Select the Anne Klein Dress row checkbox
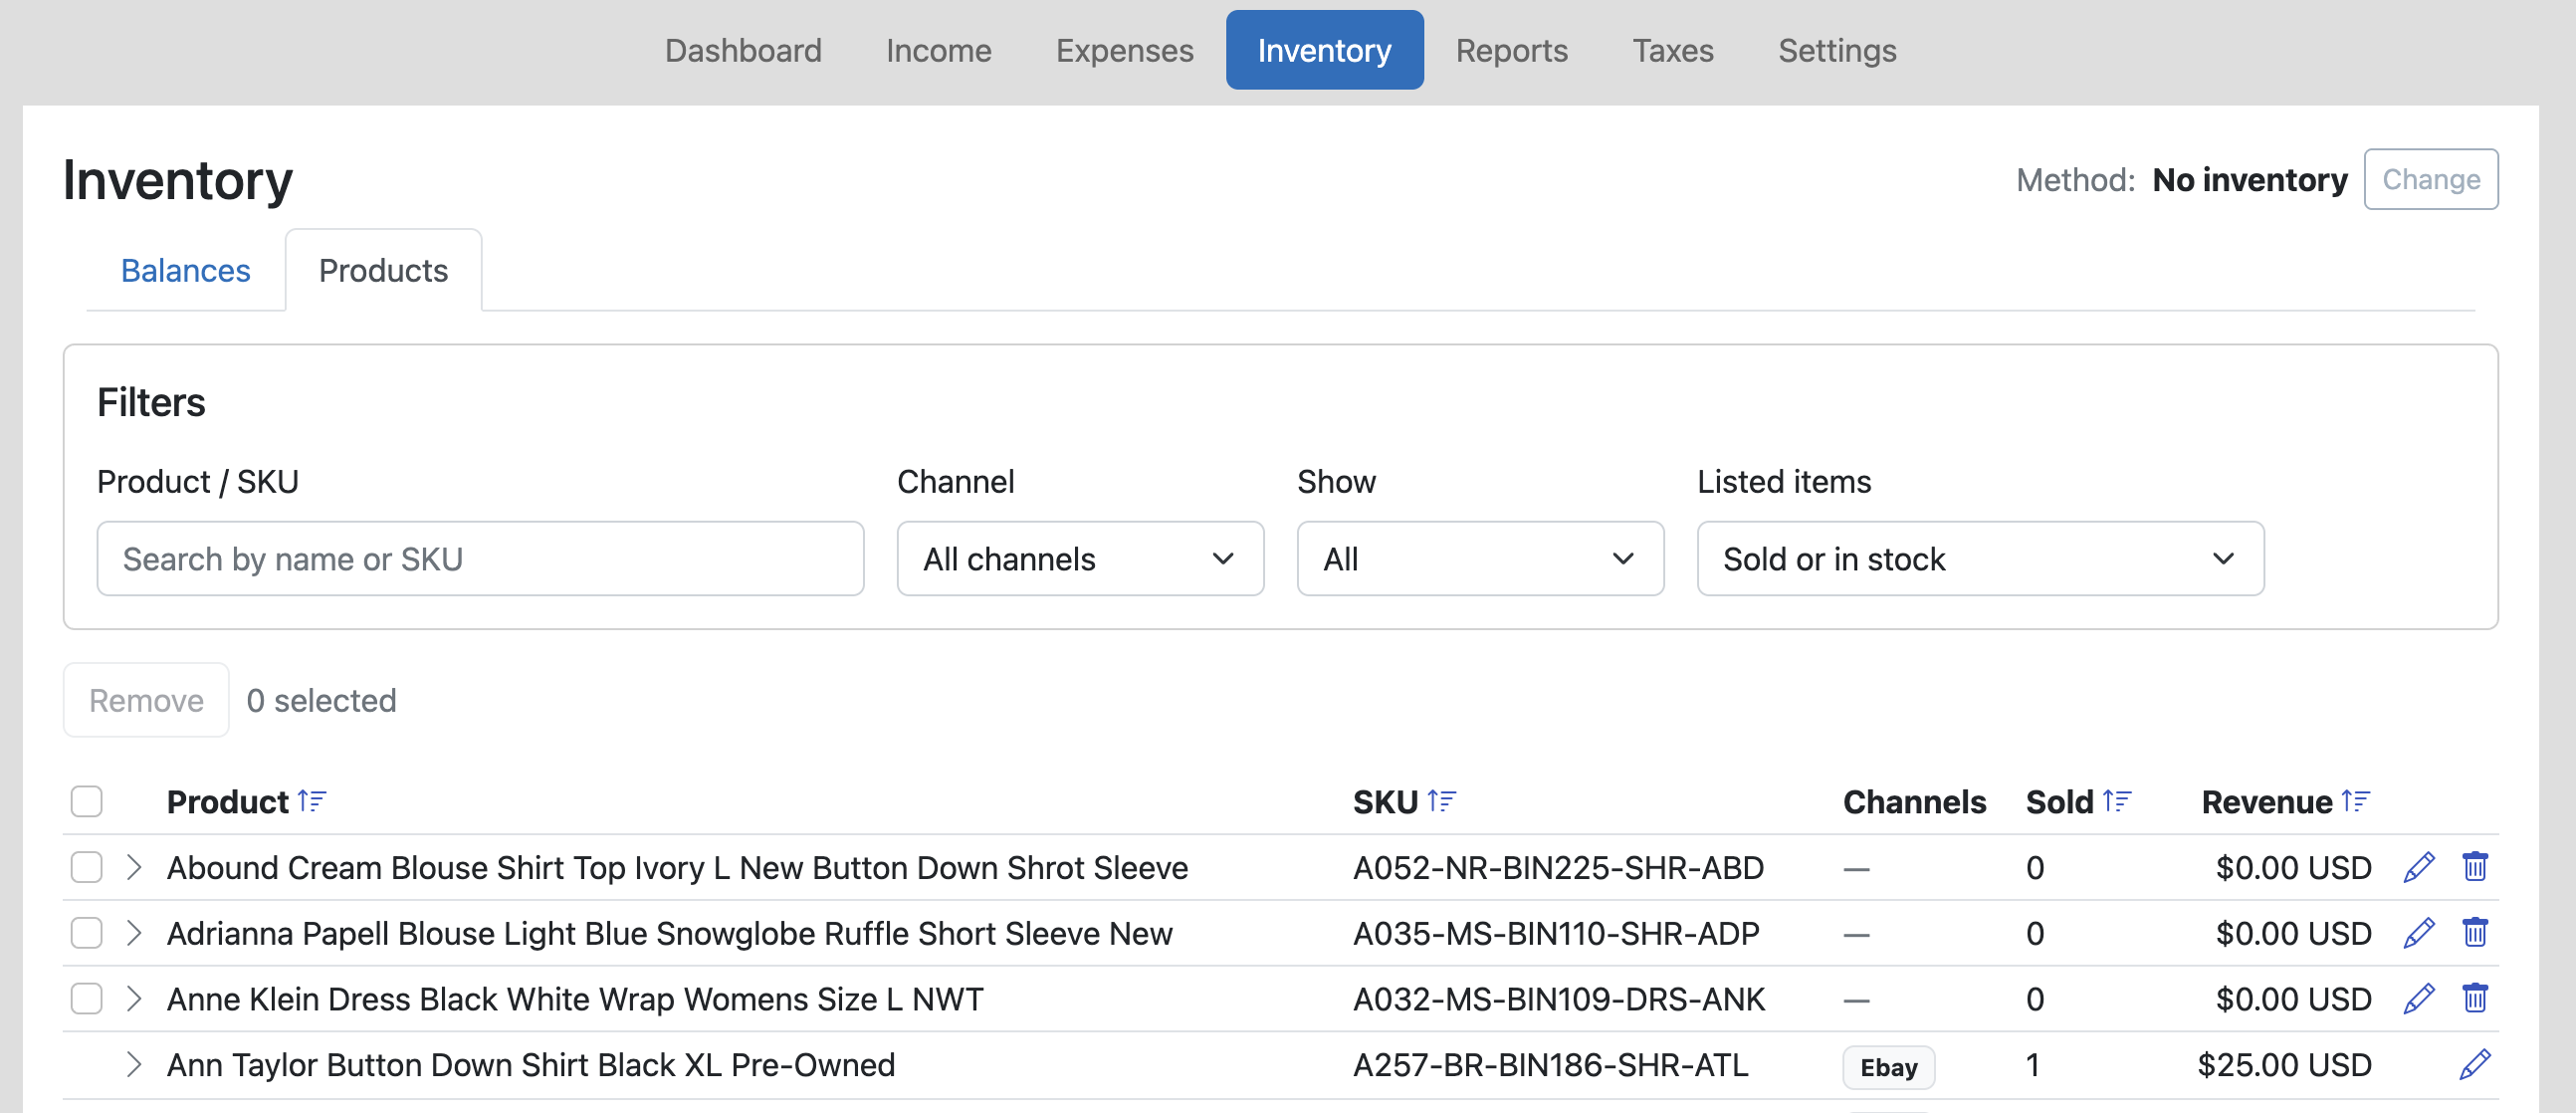Viewport: 2576px width, 1113px height. click(87, 998)
